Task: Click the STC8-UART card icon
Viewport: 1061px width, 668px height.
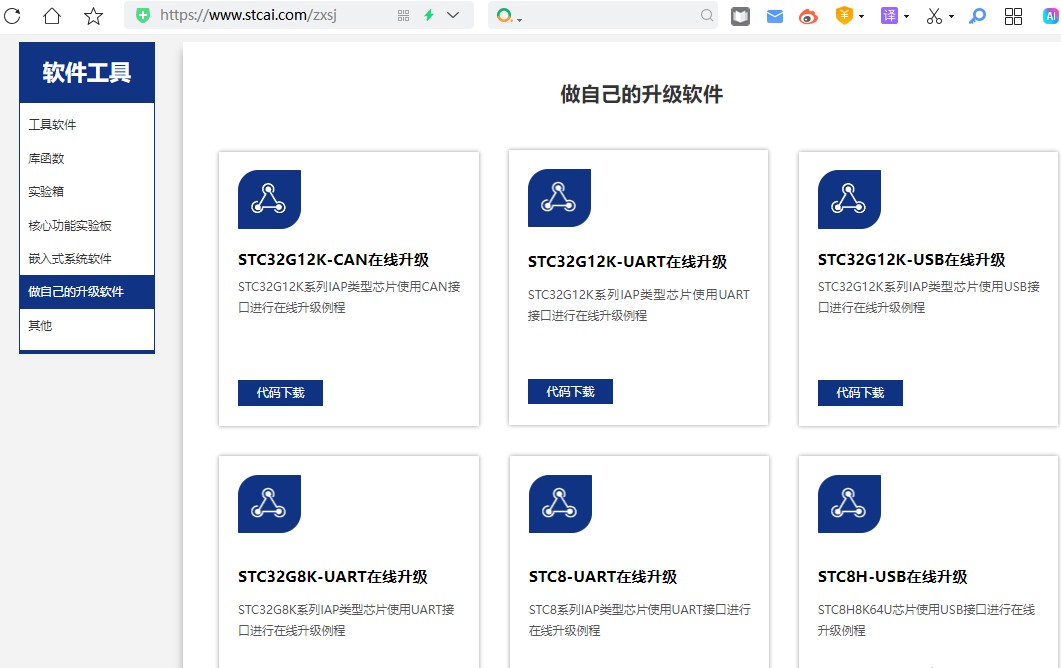Action: point(560,504)
